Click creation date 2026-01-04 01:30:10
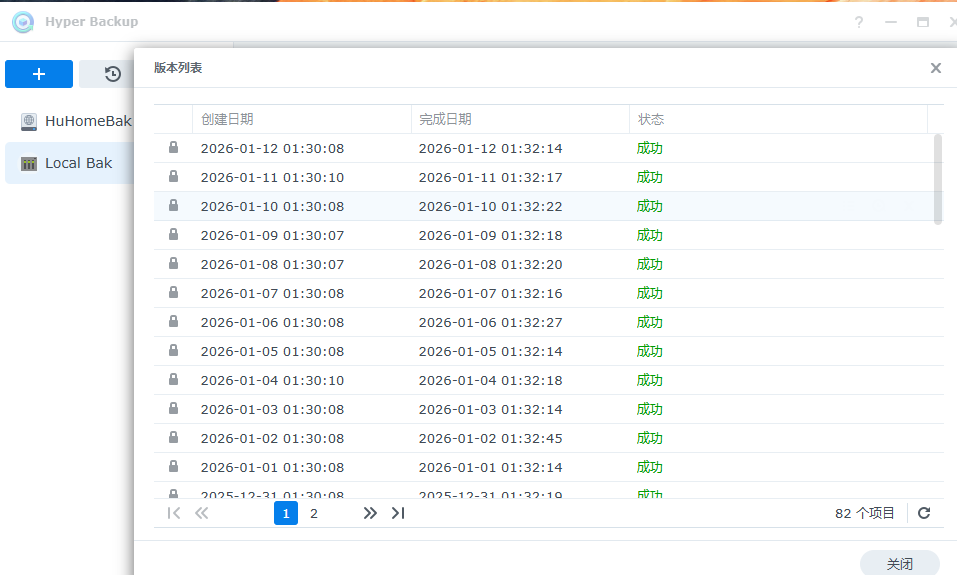The width and height of the screenshot is (957, 575). tap(272, 380)
